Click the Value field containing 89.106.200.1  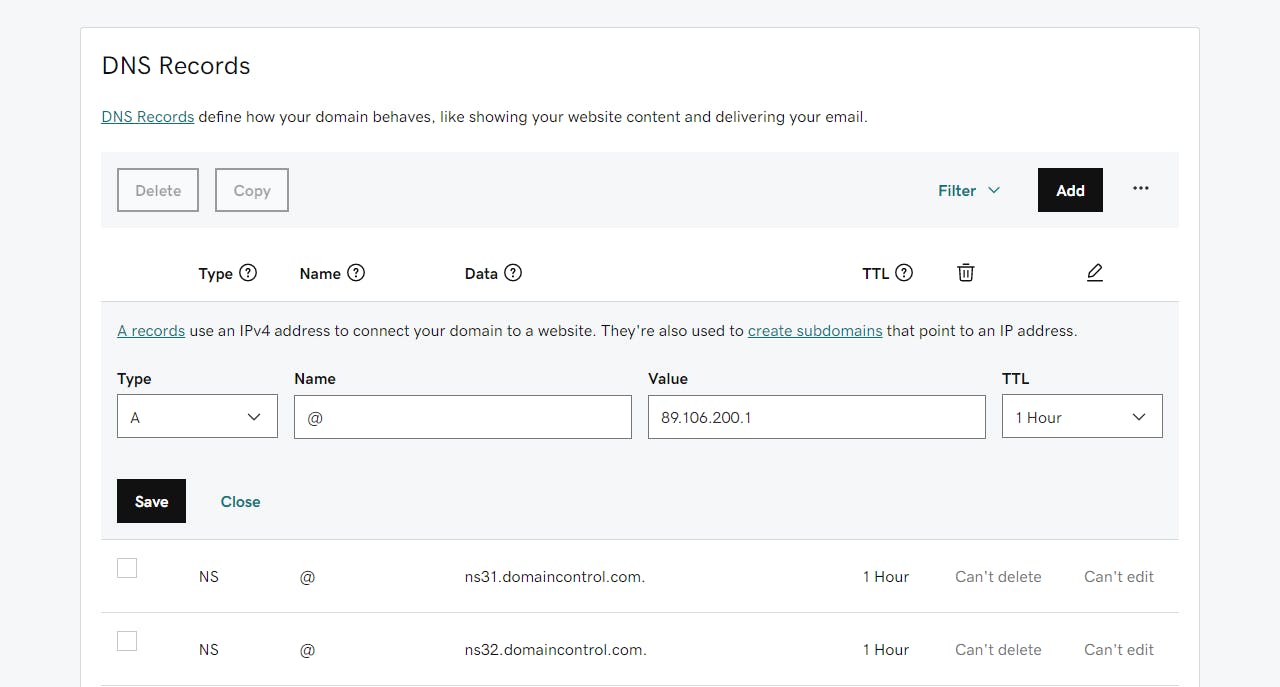coord(816,417)
